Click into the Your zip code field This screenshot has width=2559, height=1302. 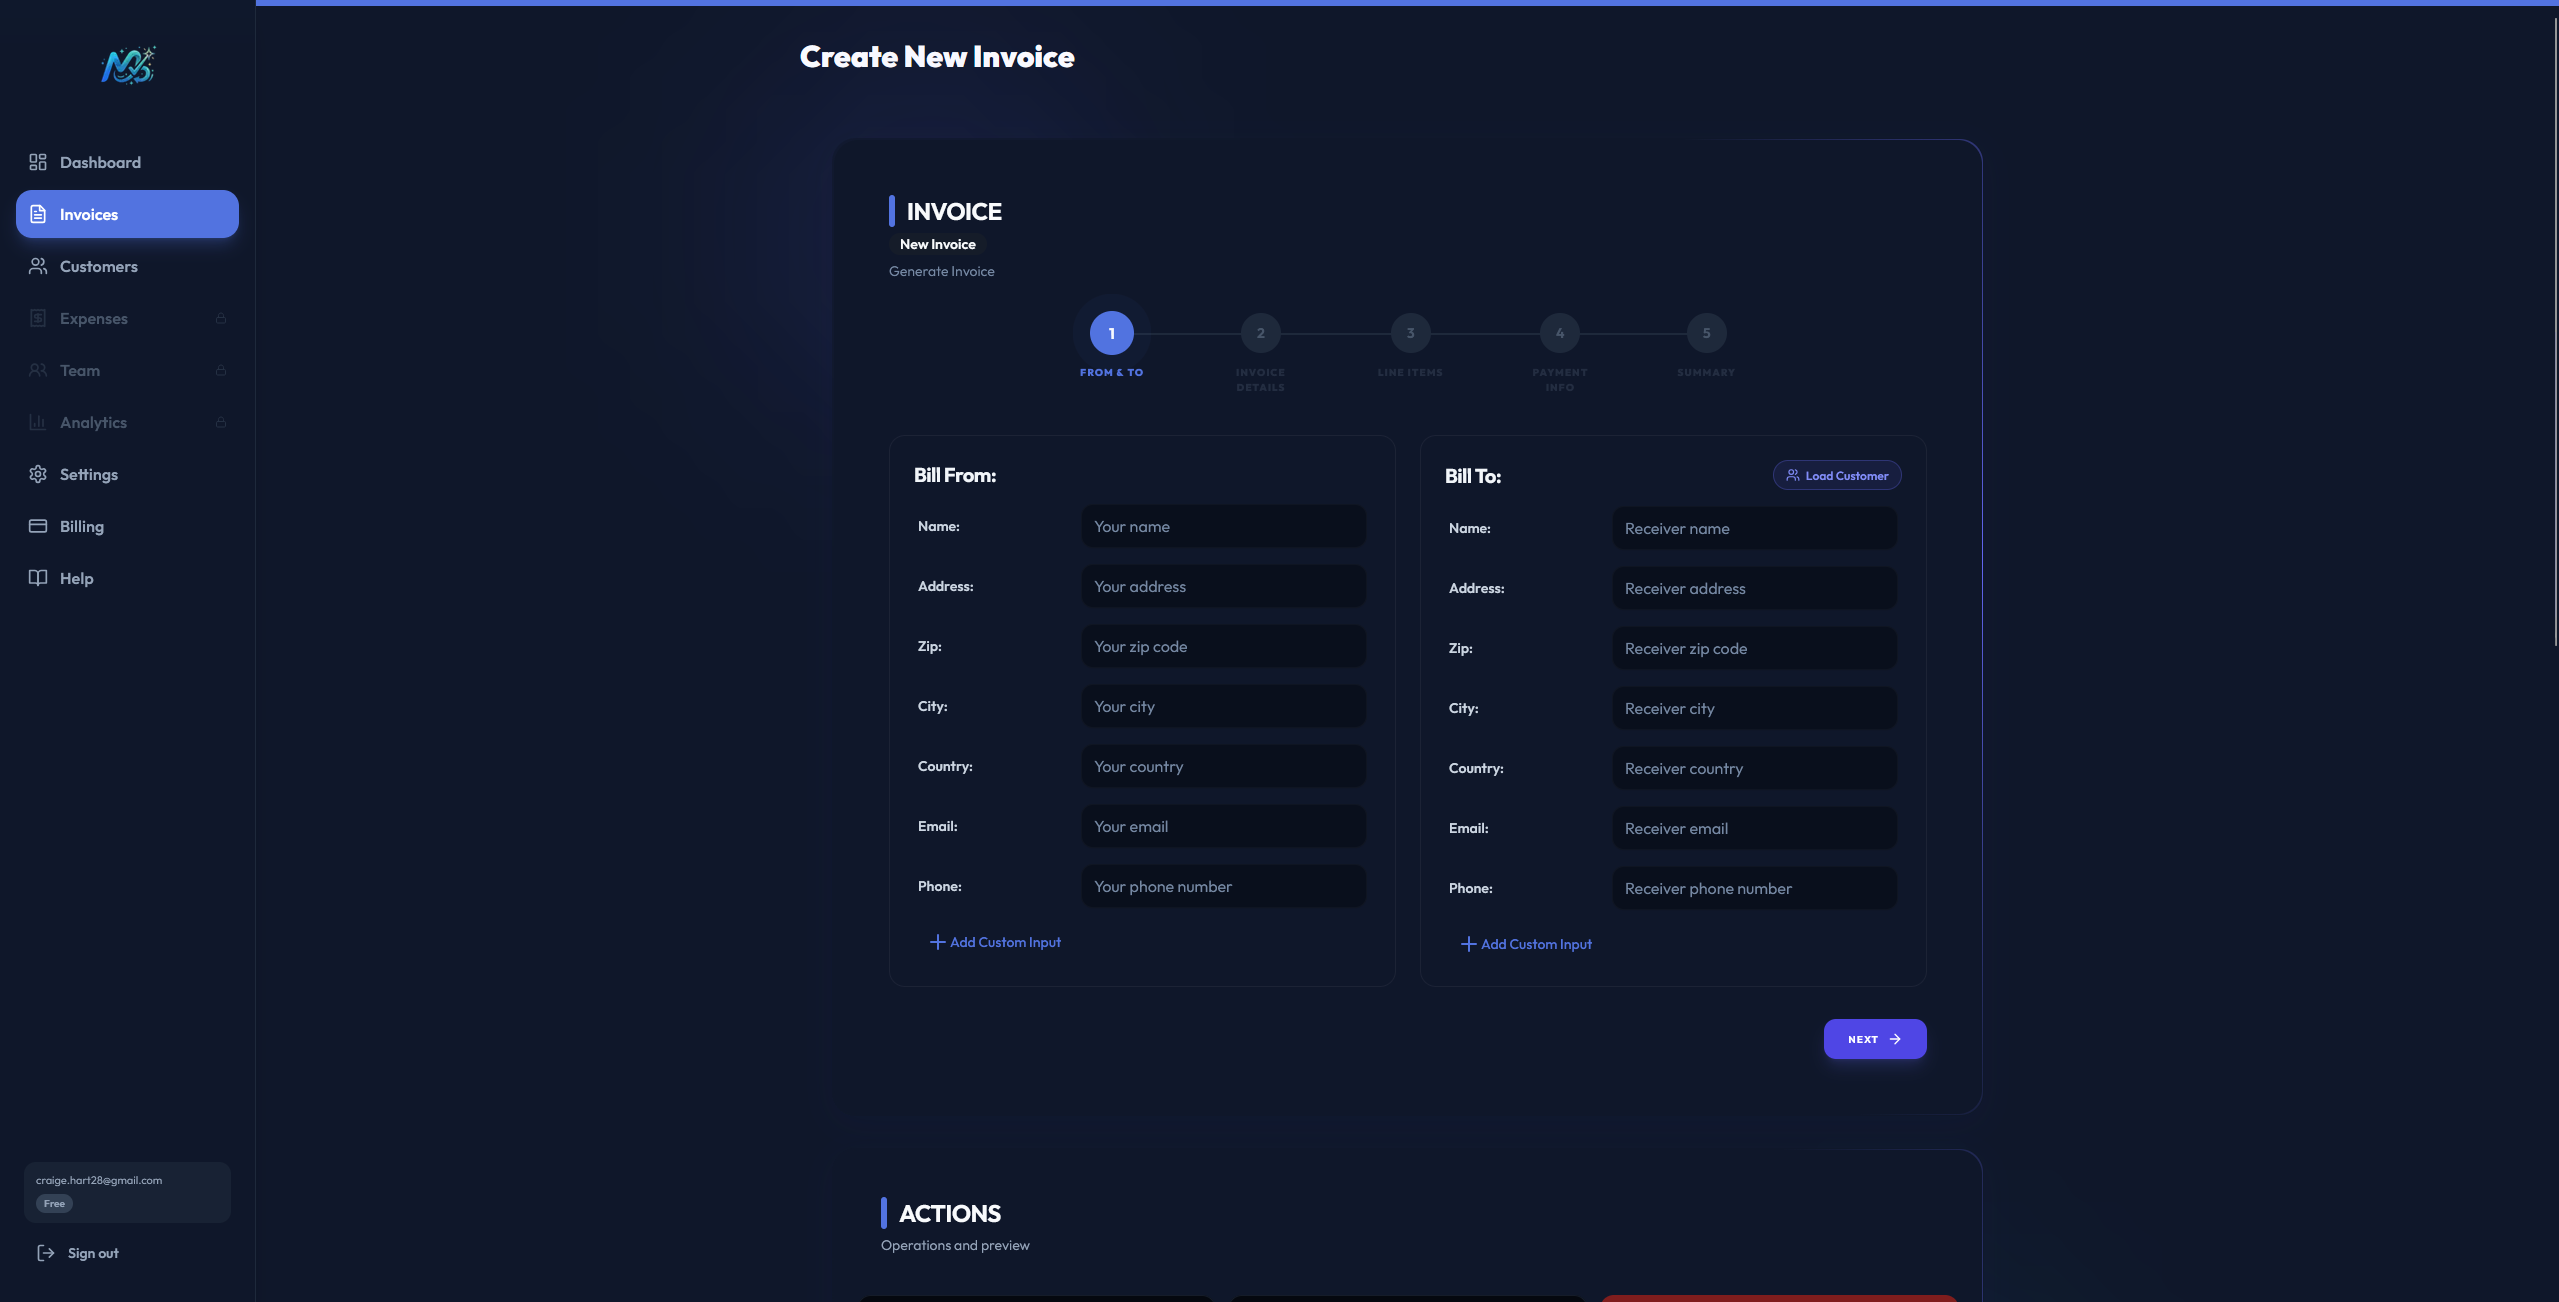point(1222,646)
